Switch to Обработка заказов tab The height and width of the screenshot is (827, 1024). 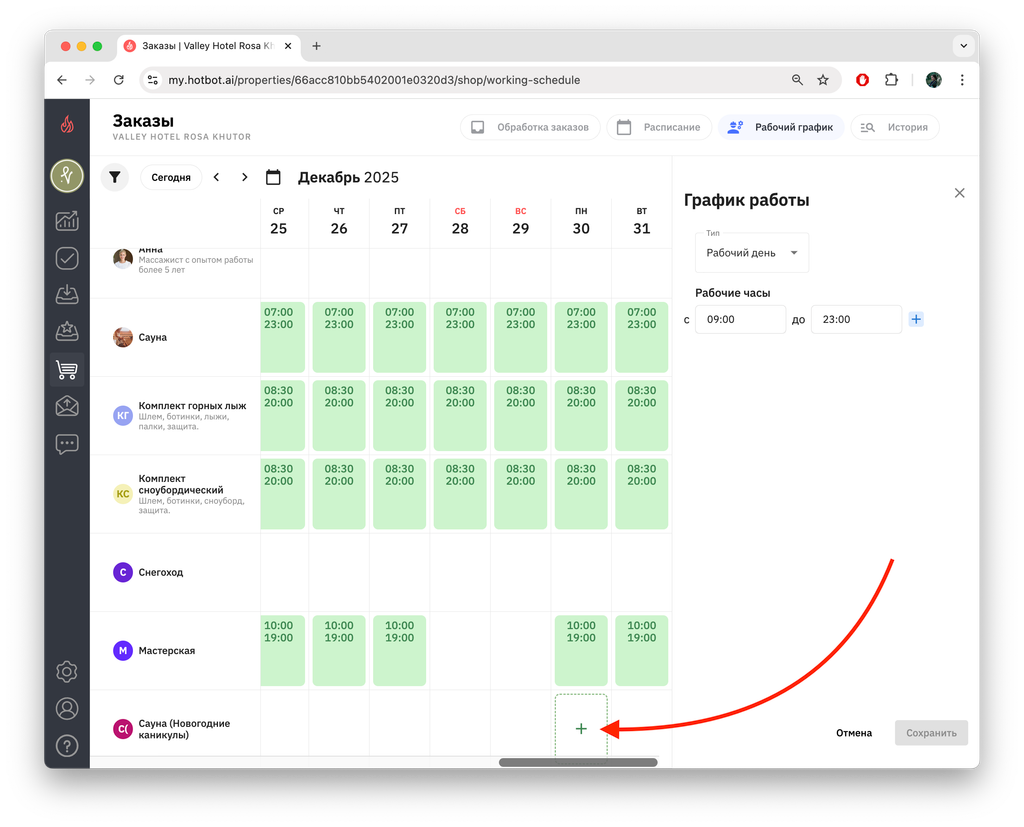point(530,127)
